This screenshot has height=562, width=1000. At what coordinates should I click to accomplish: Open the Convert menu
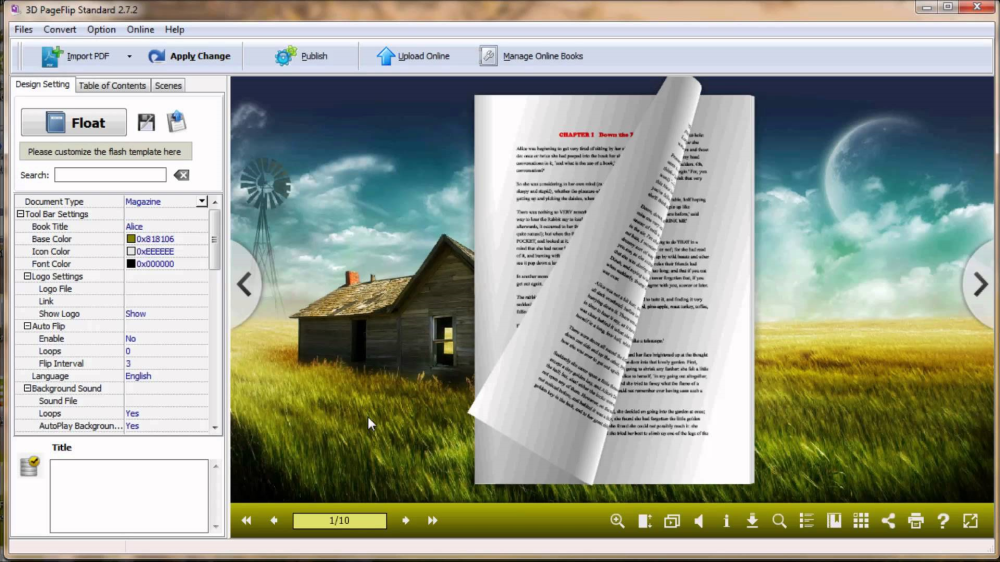pos(59,29)
